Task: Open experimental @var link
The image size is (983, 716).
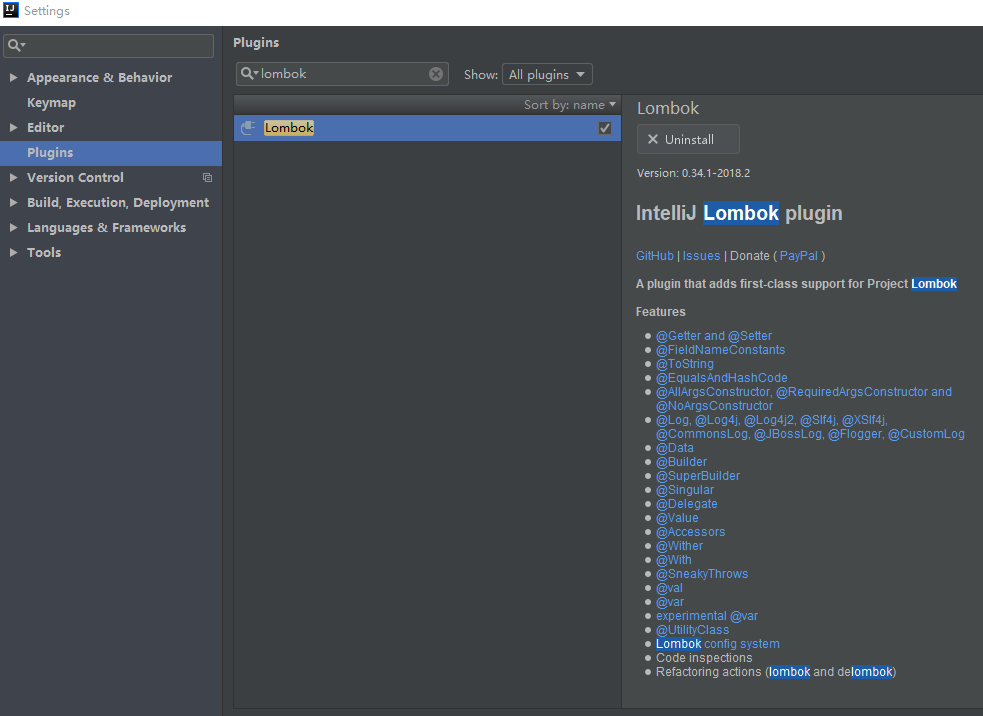Action: [707, 616]
